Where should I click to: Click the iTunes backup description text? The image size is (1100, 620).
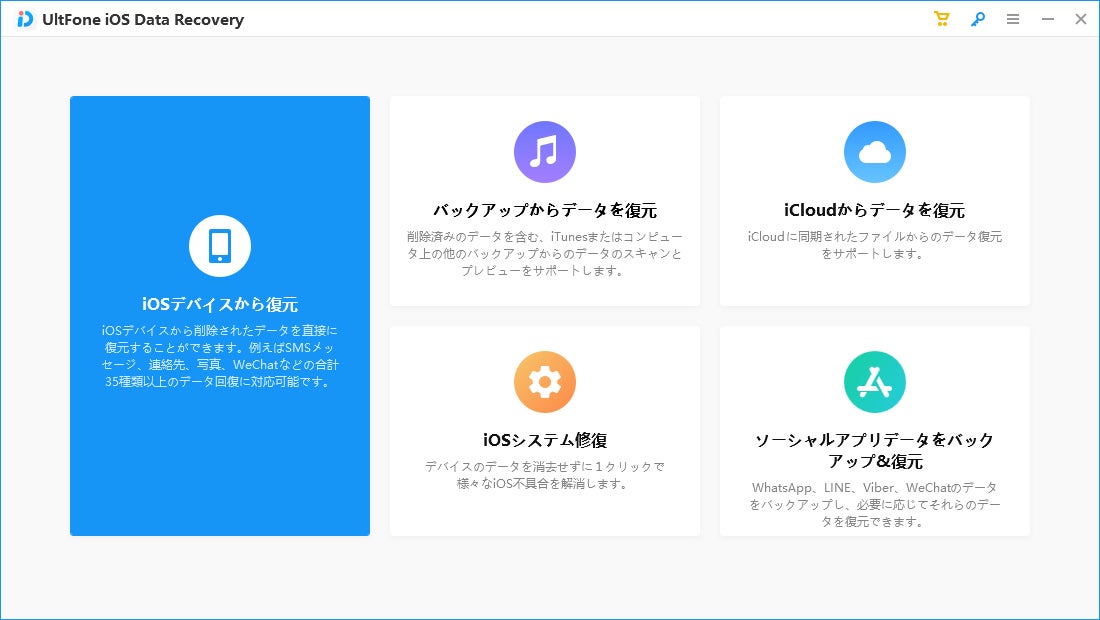[544, 254]
